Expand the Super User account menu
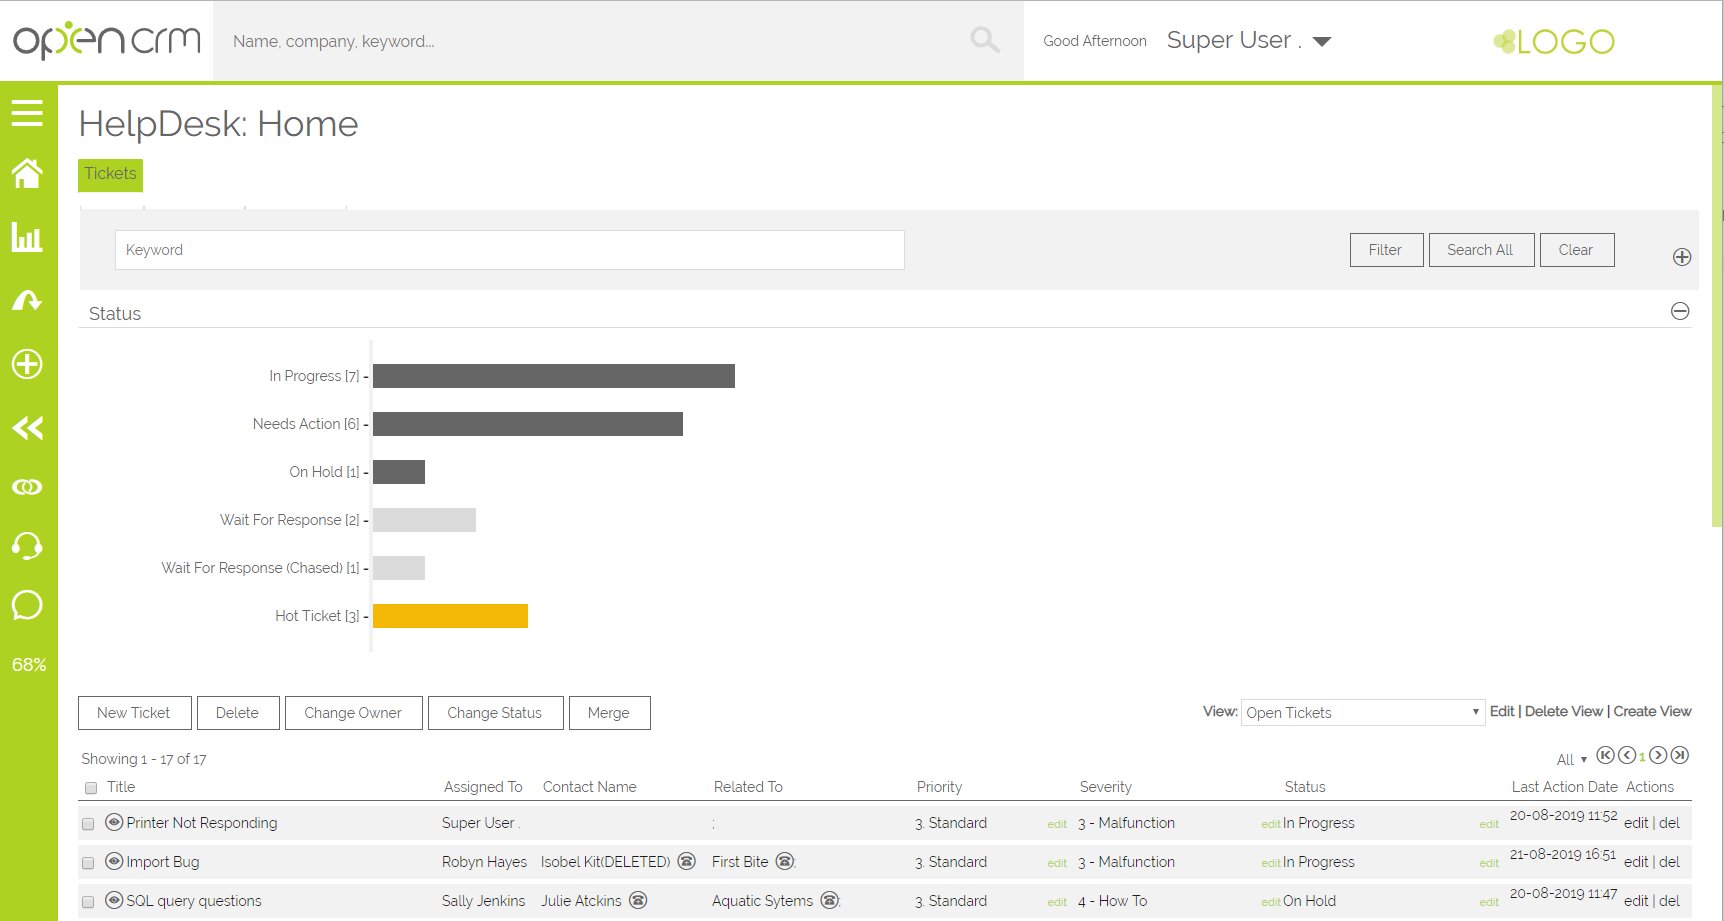This screenshot has width=1724, height=921. point(1321,41)
